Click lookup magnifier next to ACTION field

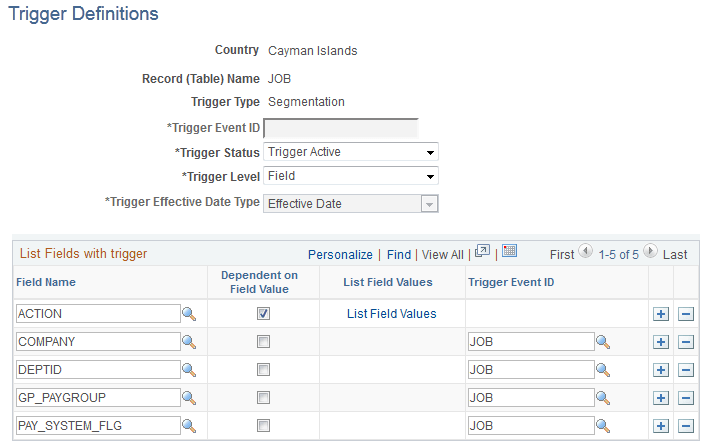point(189,314)
